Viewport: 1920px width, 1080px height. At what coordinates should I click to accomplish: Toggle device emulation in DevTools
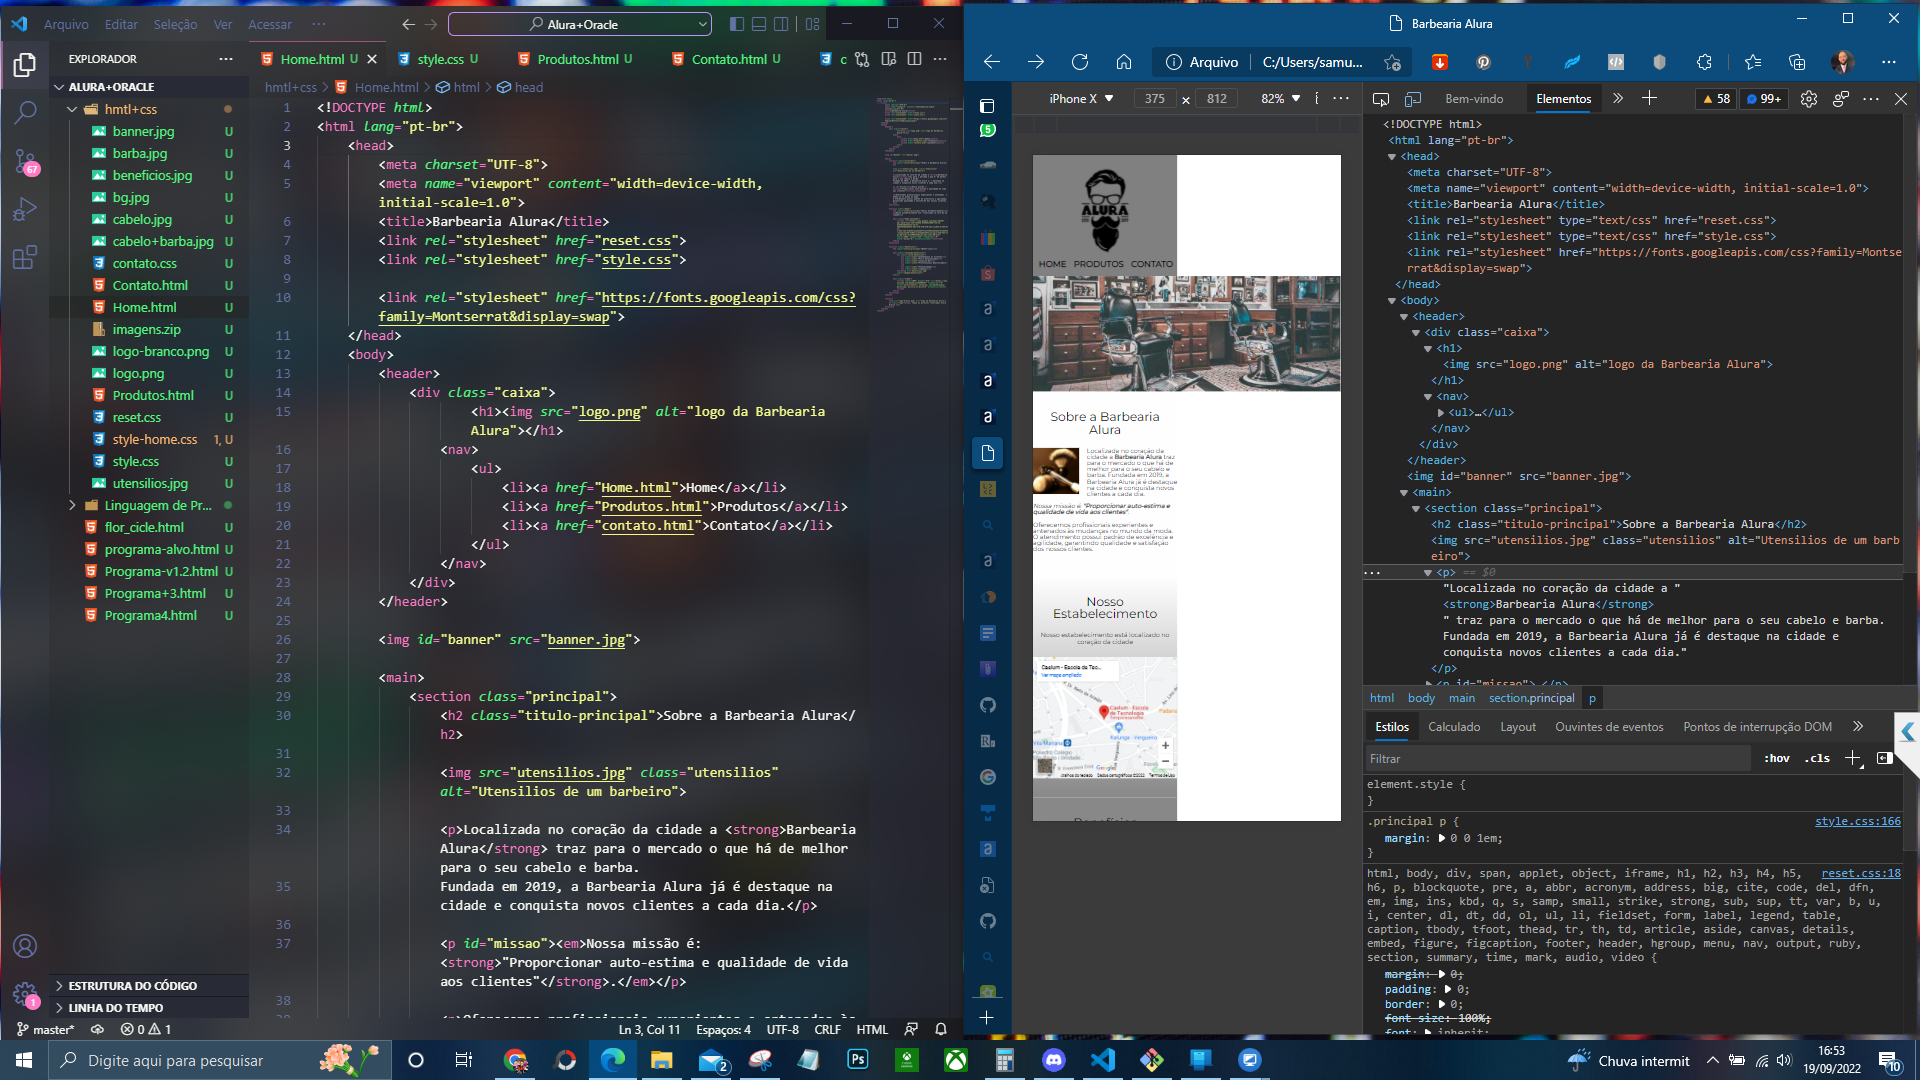1413,99
